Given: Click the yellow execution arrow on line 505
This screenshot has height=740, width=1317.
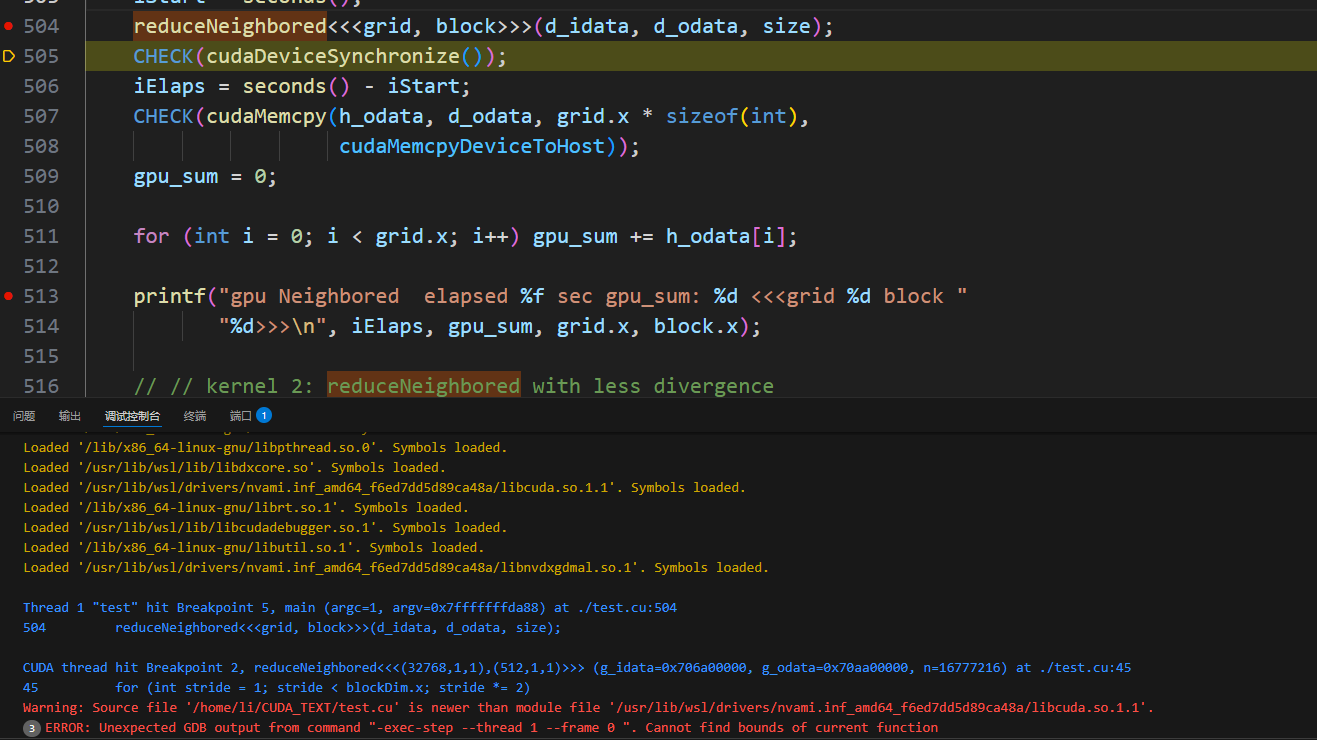Looking at the screenshot, I should click(x=9, y=56).
